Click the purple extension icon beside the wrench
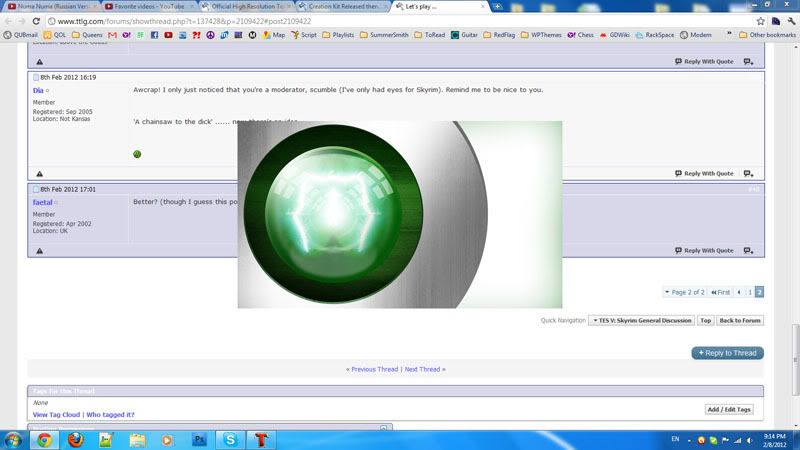This screenshot has width=800, height=450. click(x=776, y=21)
